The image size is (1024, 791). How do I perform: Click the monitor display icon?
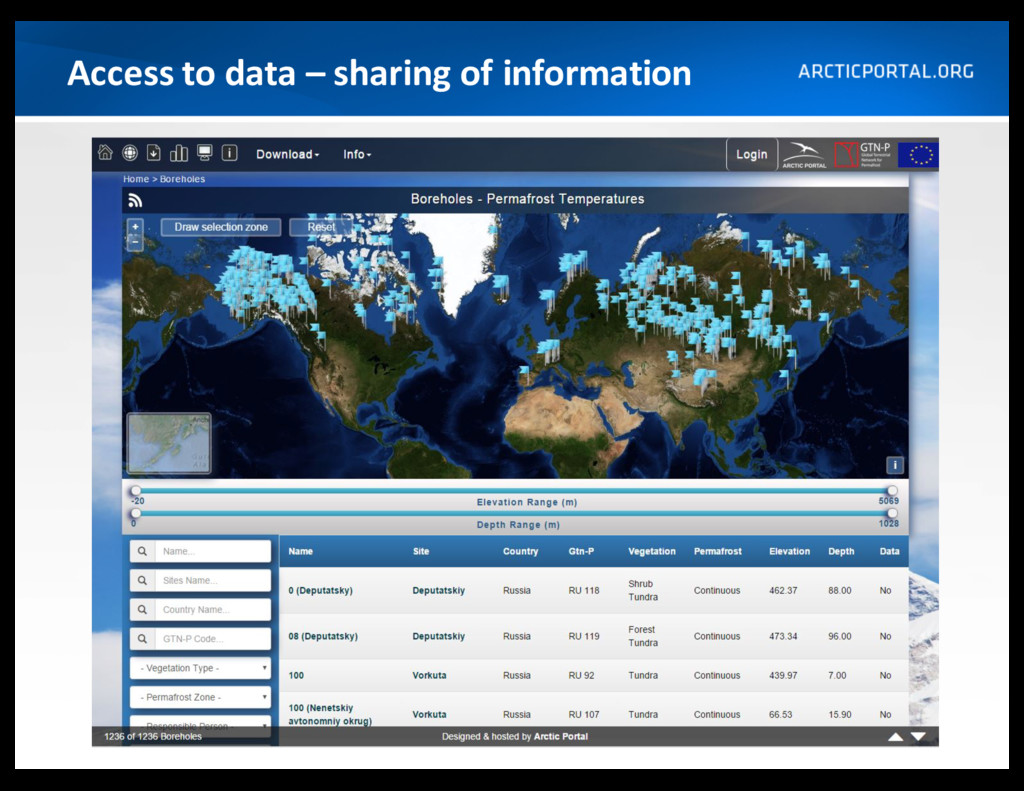pos(204,153)
